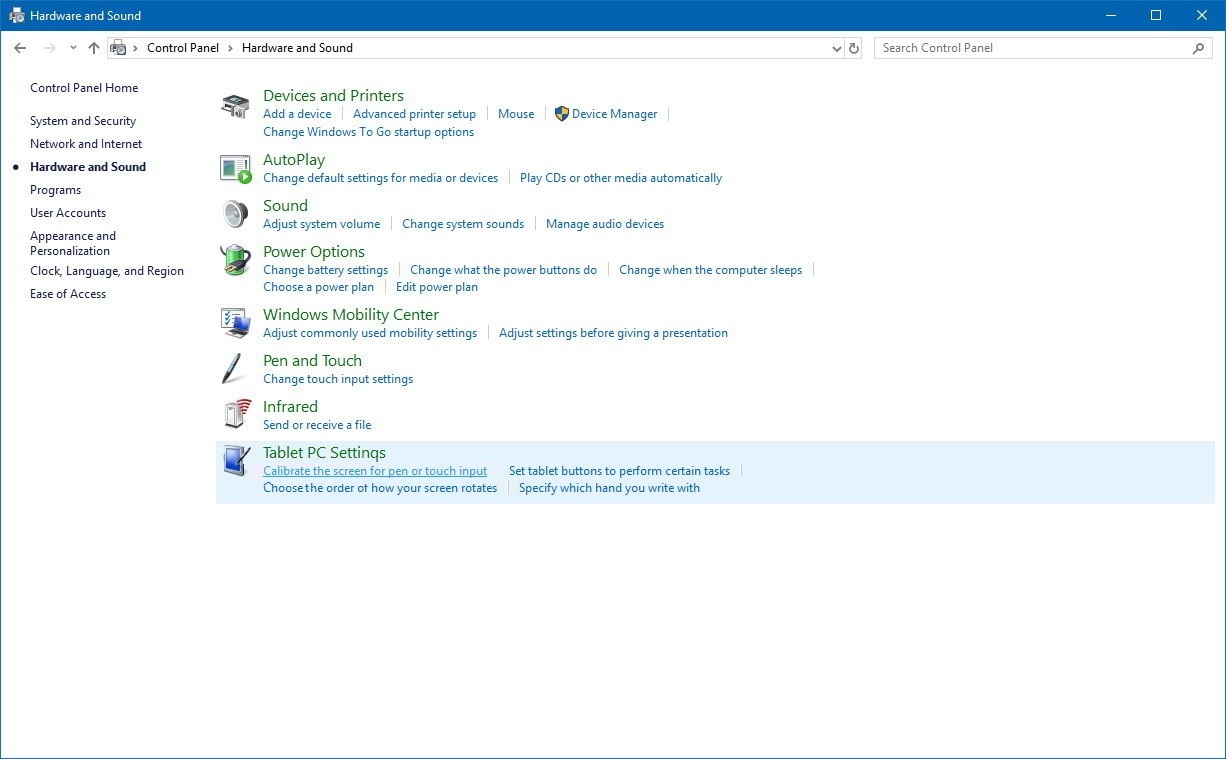Viewport: 1226px width, 759px height.
Task: Open User Accounts category
Action: 68,213
